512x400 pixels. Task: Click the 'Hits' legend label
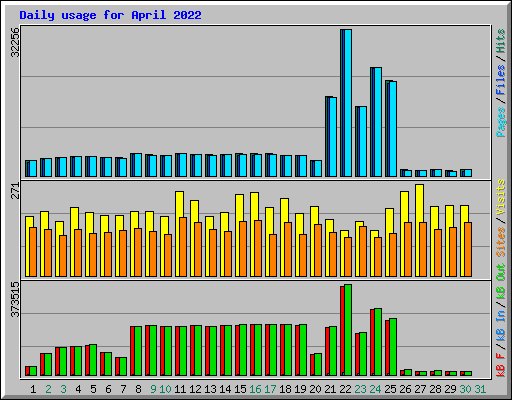(500, 41)
